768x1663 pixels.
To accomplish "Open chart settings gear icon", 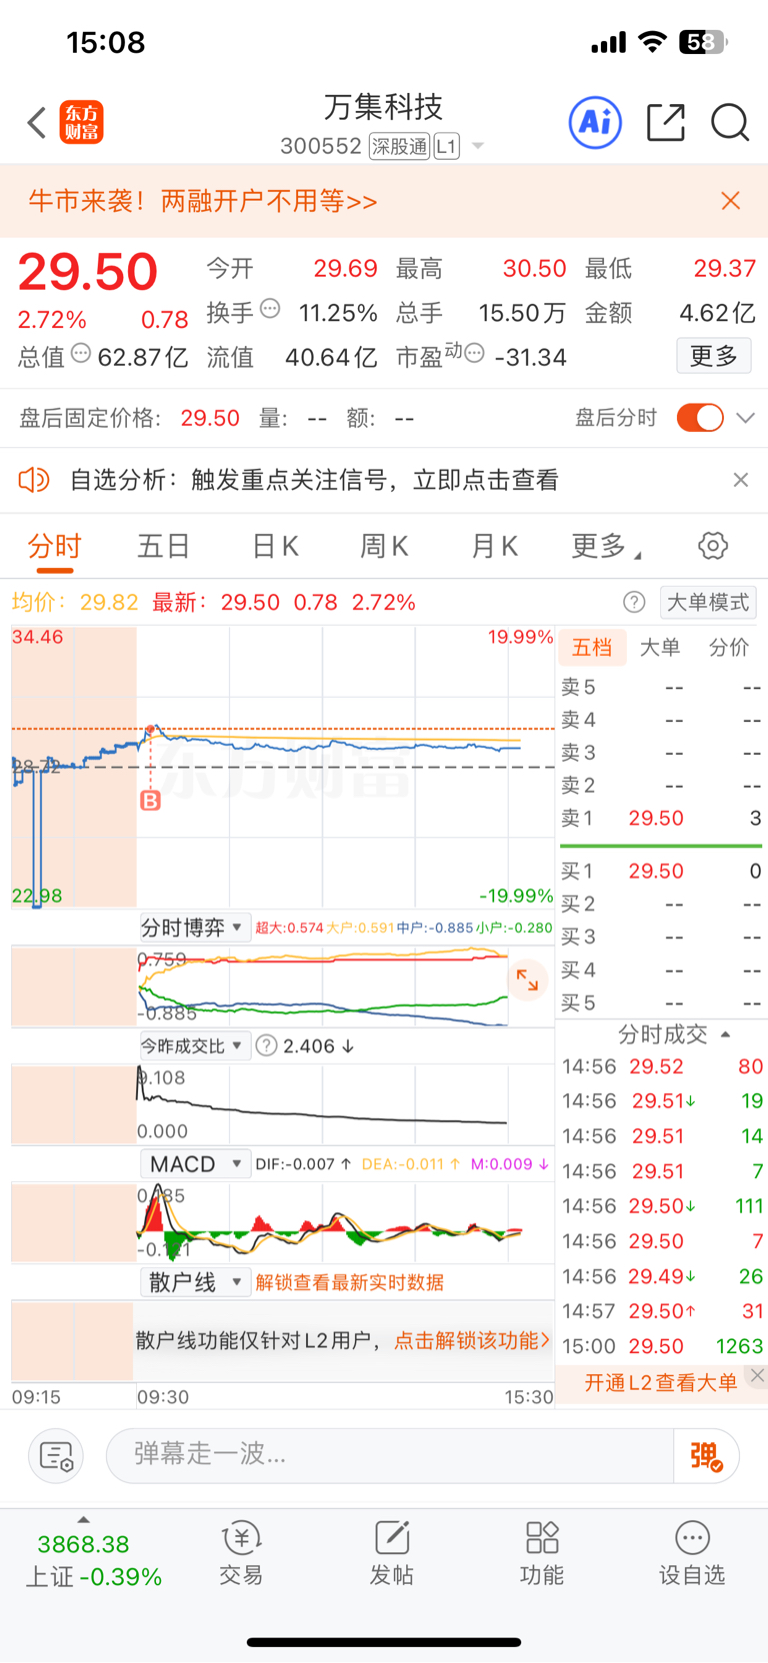I will tap(713, 546).
